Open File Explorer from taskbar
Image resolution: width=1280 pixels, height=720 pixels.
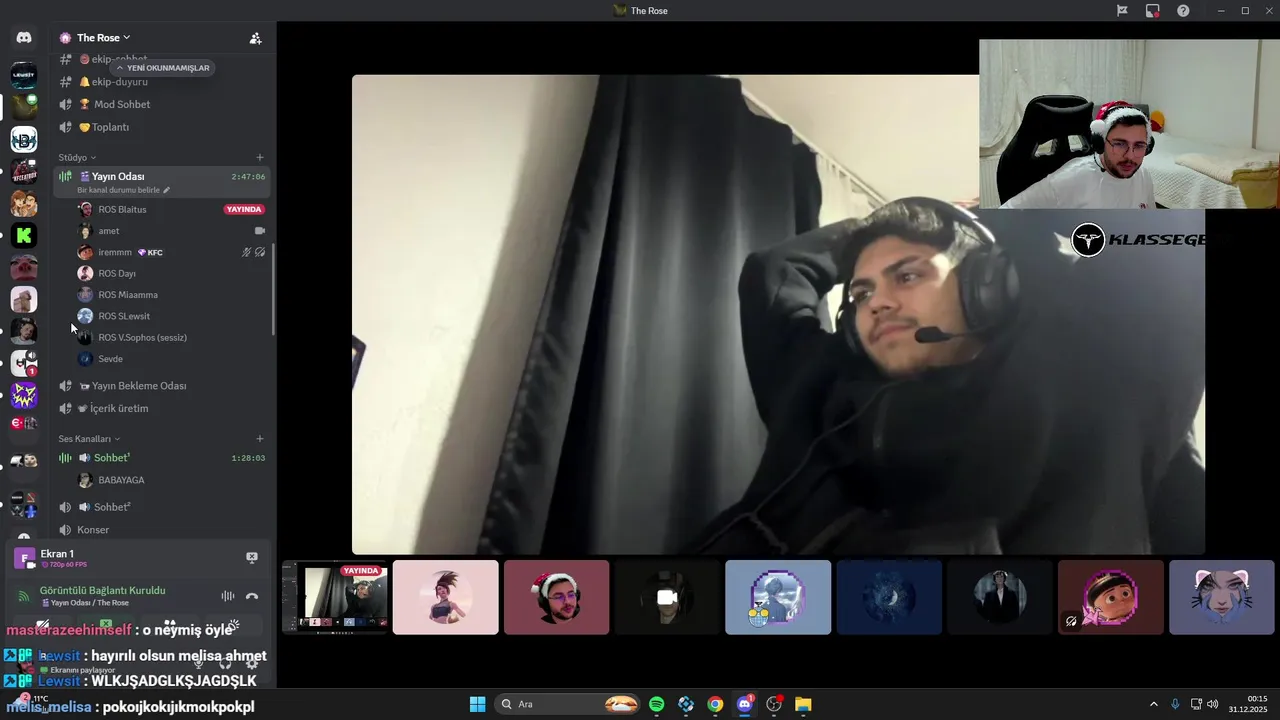pyautogui.click(x=803, y=704)
